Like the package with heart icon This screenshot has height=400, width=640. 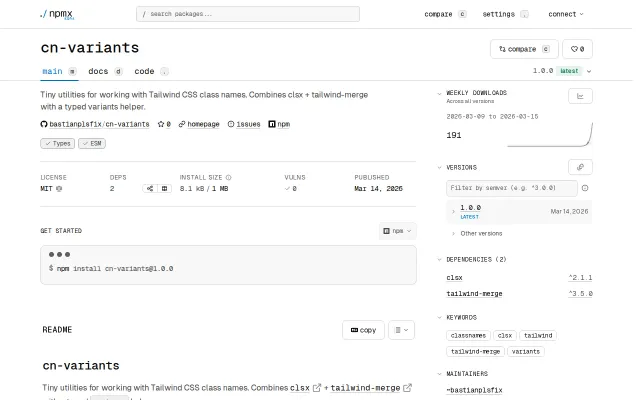(x=577, y=49)
